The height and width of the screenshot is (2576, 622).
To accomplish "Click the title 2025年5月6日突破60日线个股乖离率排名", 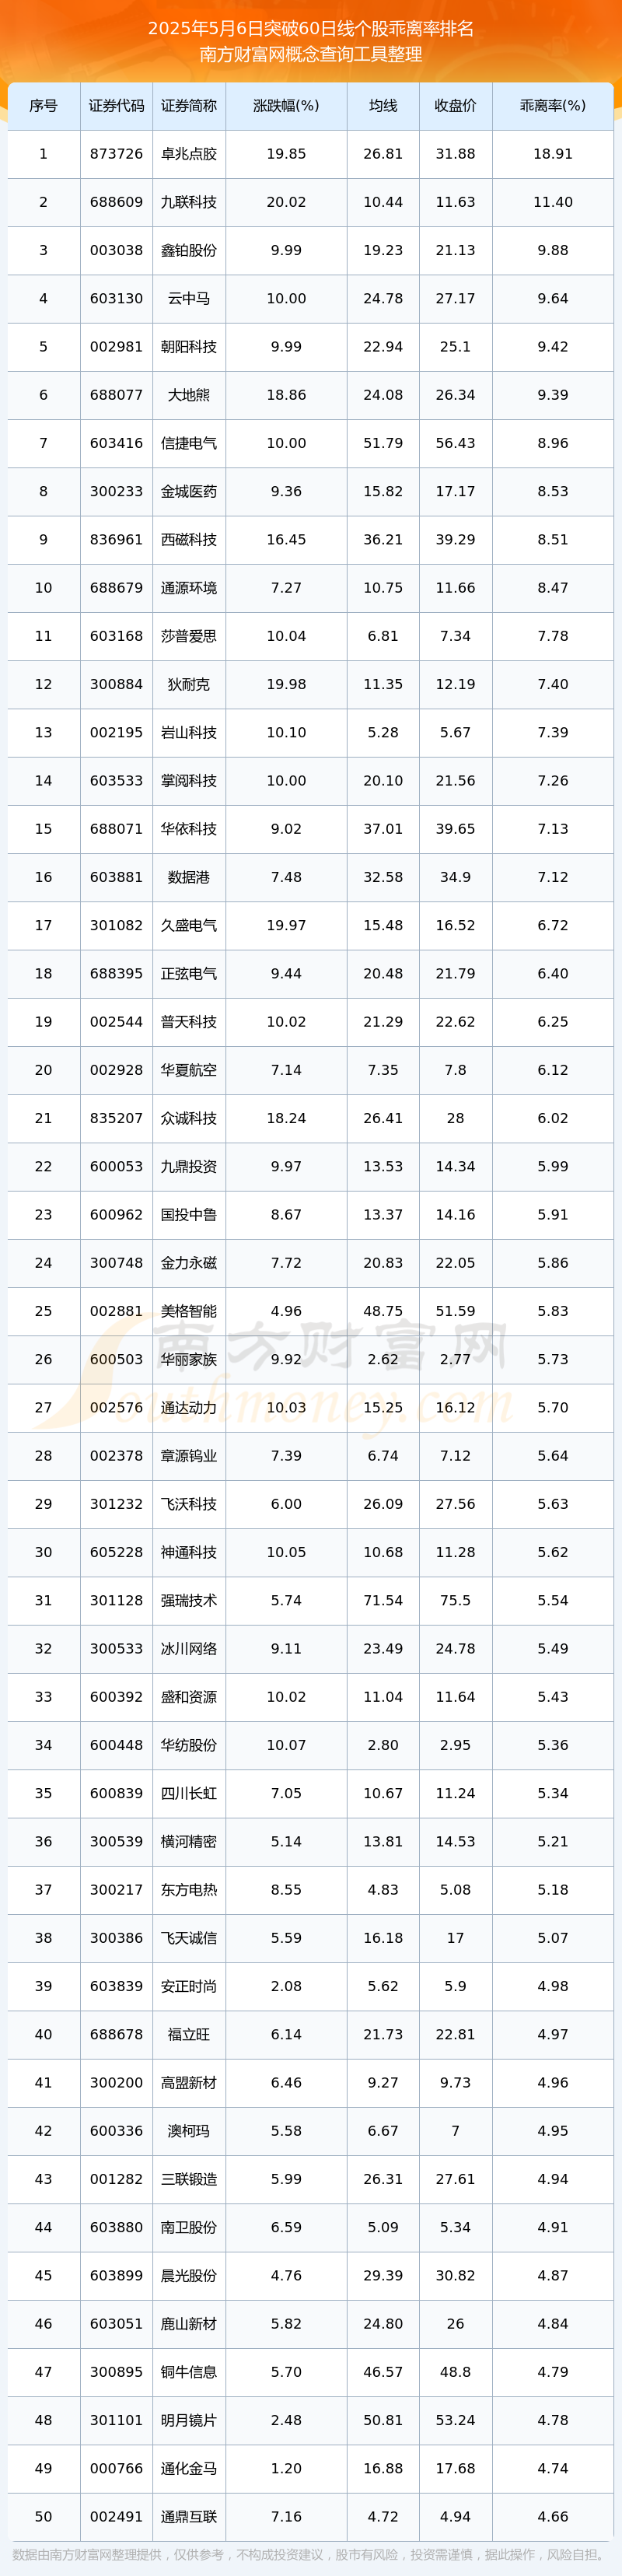I will click(311, 28).
